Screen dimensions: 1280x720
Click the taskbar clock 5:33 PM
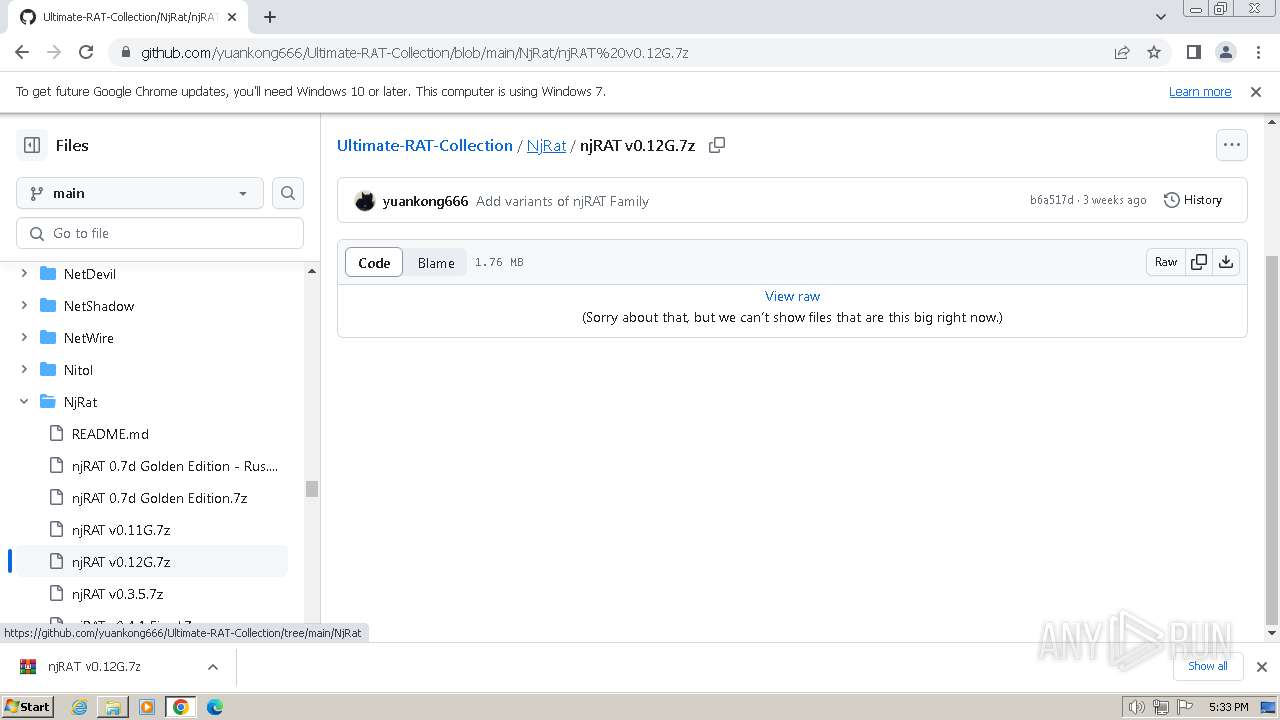pyautogui.click(x=1228, y=707)
